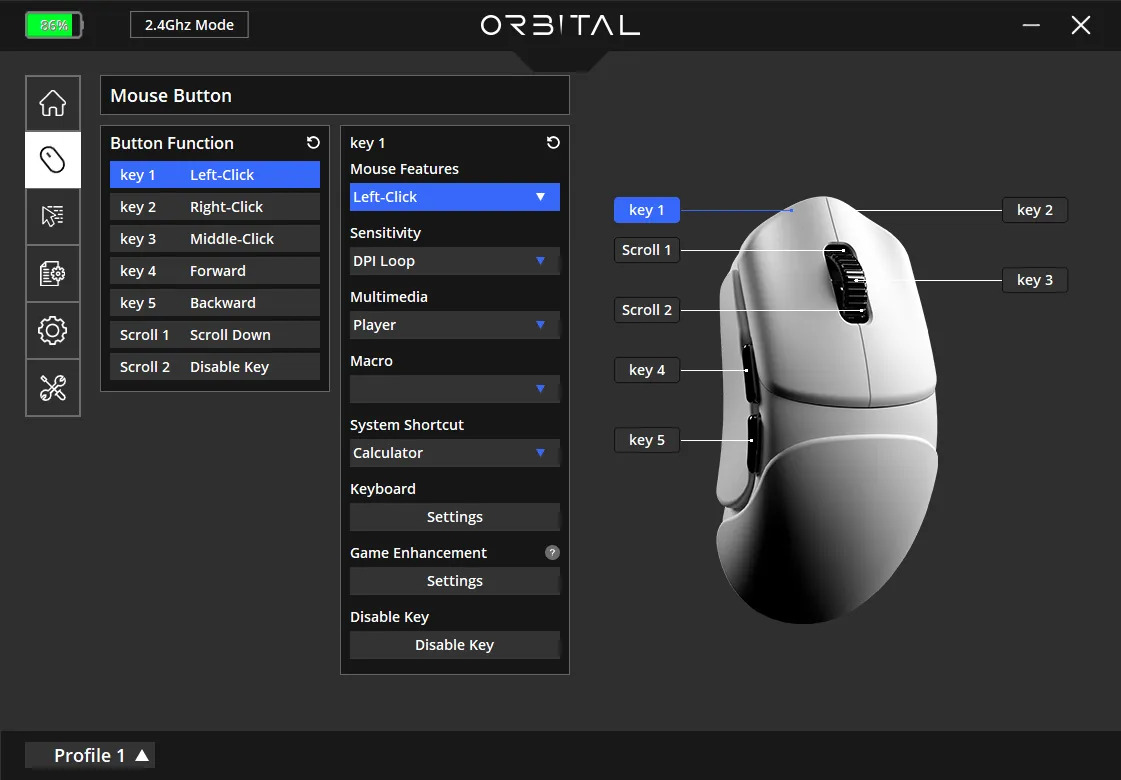The width and height of the screenshot is (1121, 780).
Task: Open the settings gear in the sidebar
Action: coord(52,331)
